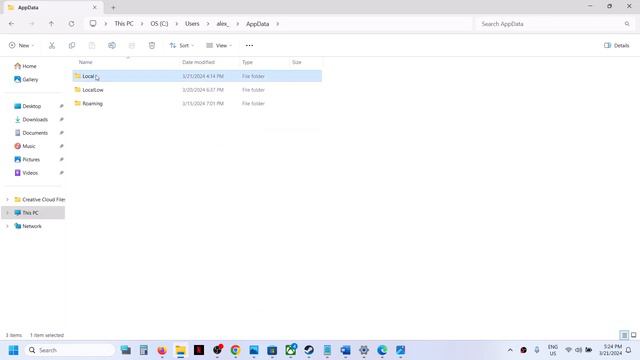The height and width of the screenshot is (360, 640).
Task: Refresh the AppData folder view
Action: click(71, 24)
